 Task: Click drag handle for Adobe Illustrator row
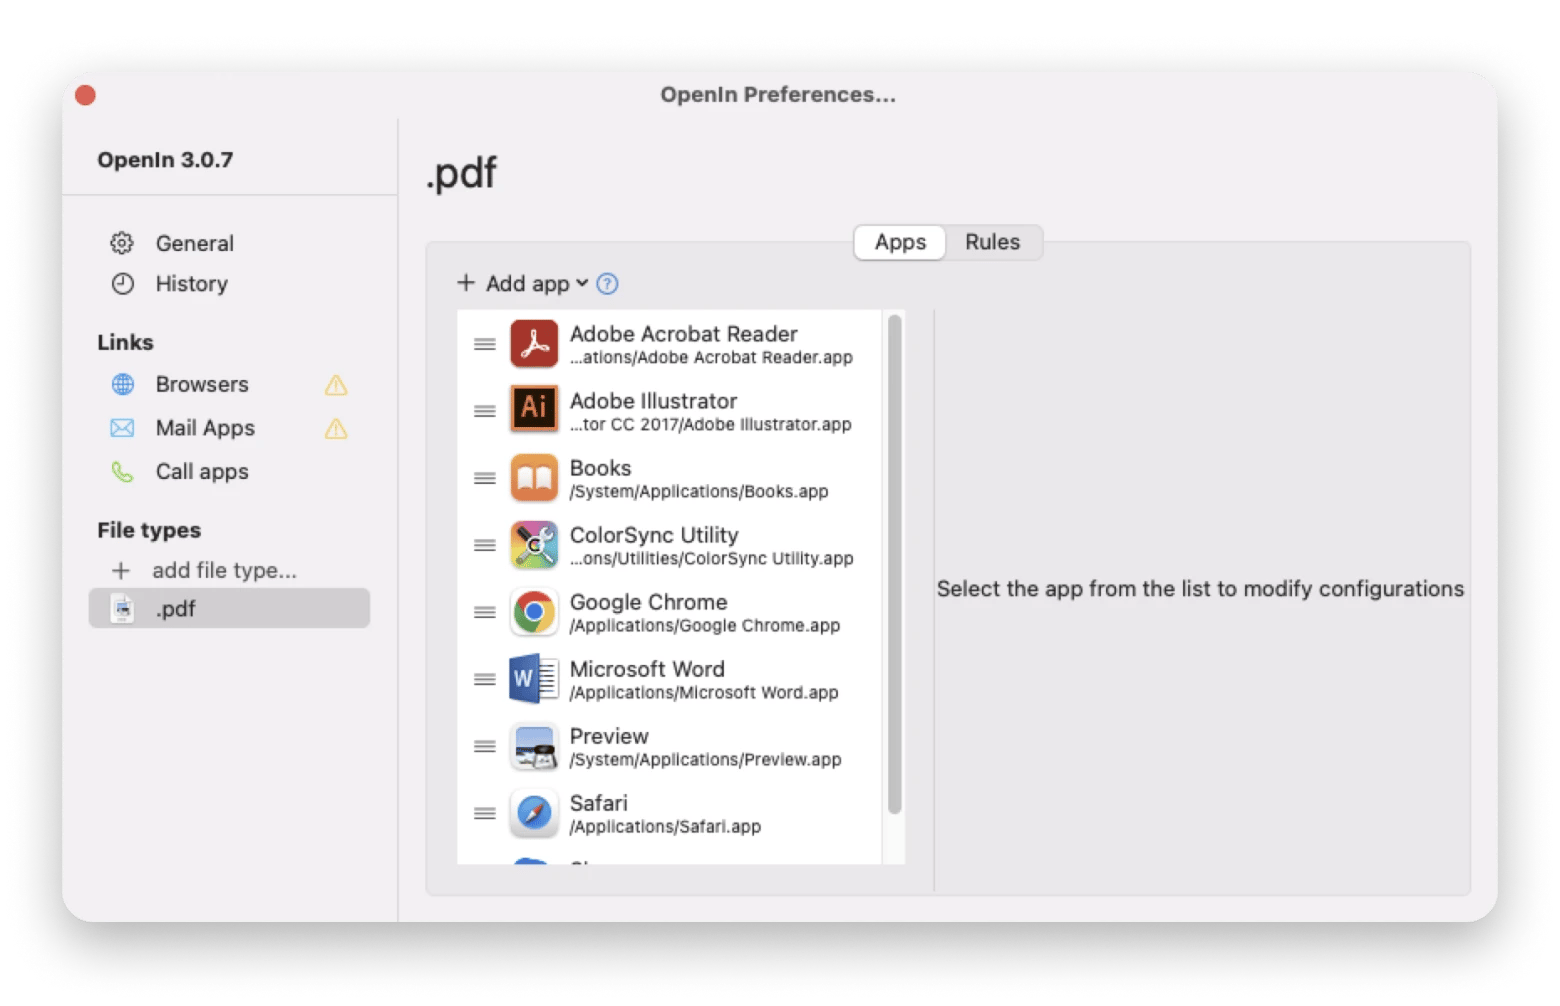click(485, 411)
